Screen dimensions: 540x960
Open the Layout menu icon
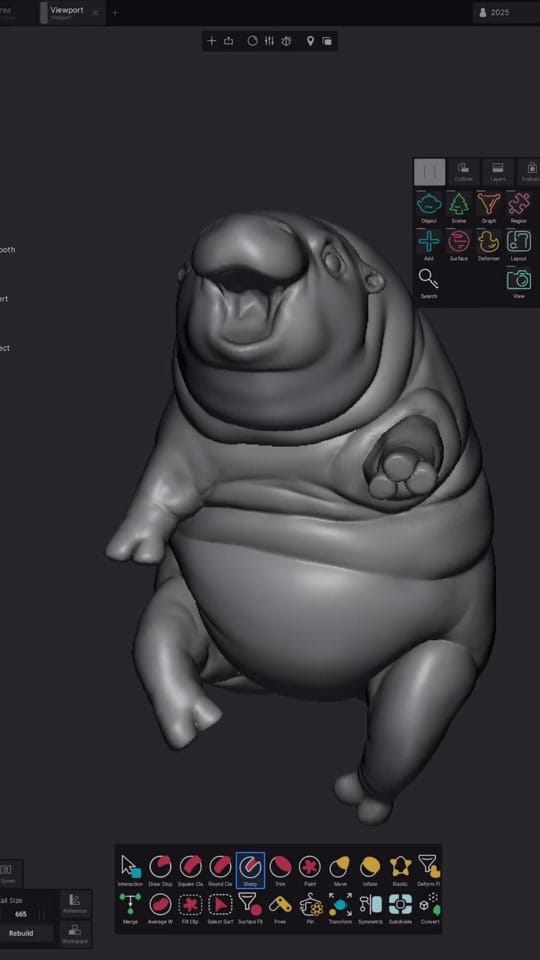[519, 246]
